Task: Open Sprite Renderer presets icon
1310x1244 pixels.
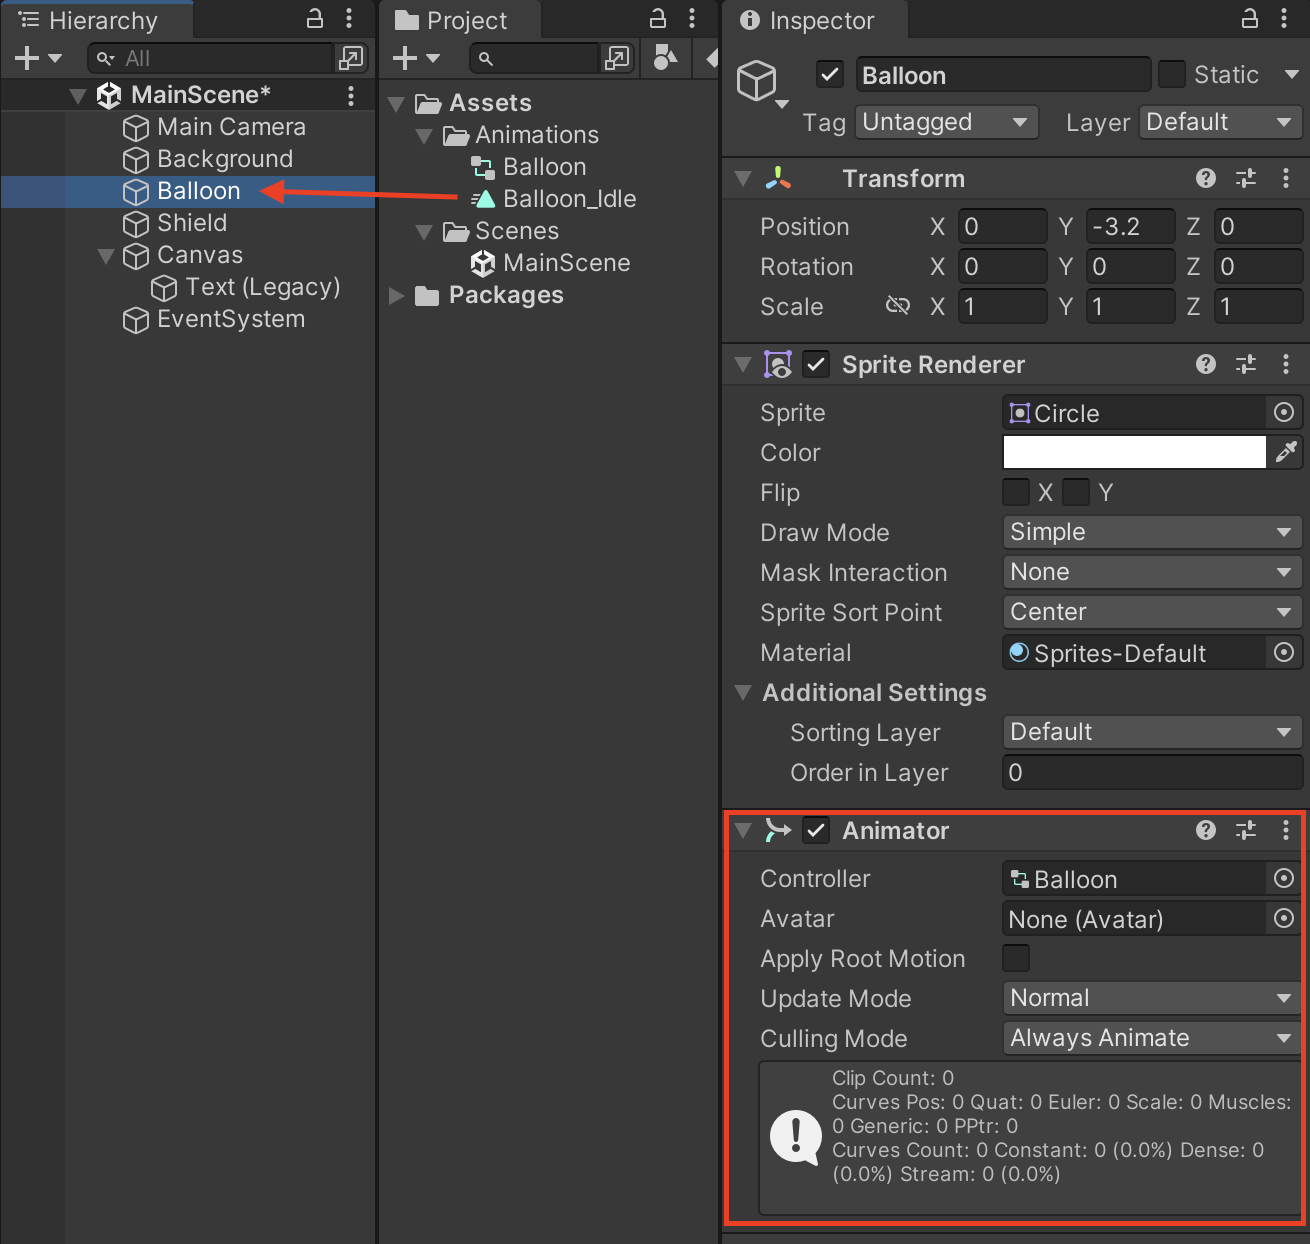Action: [x=1246, y=365]
